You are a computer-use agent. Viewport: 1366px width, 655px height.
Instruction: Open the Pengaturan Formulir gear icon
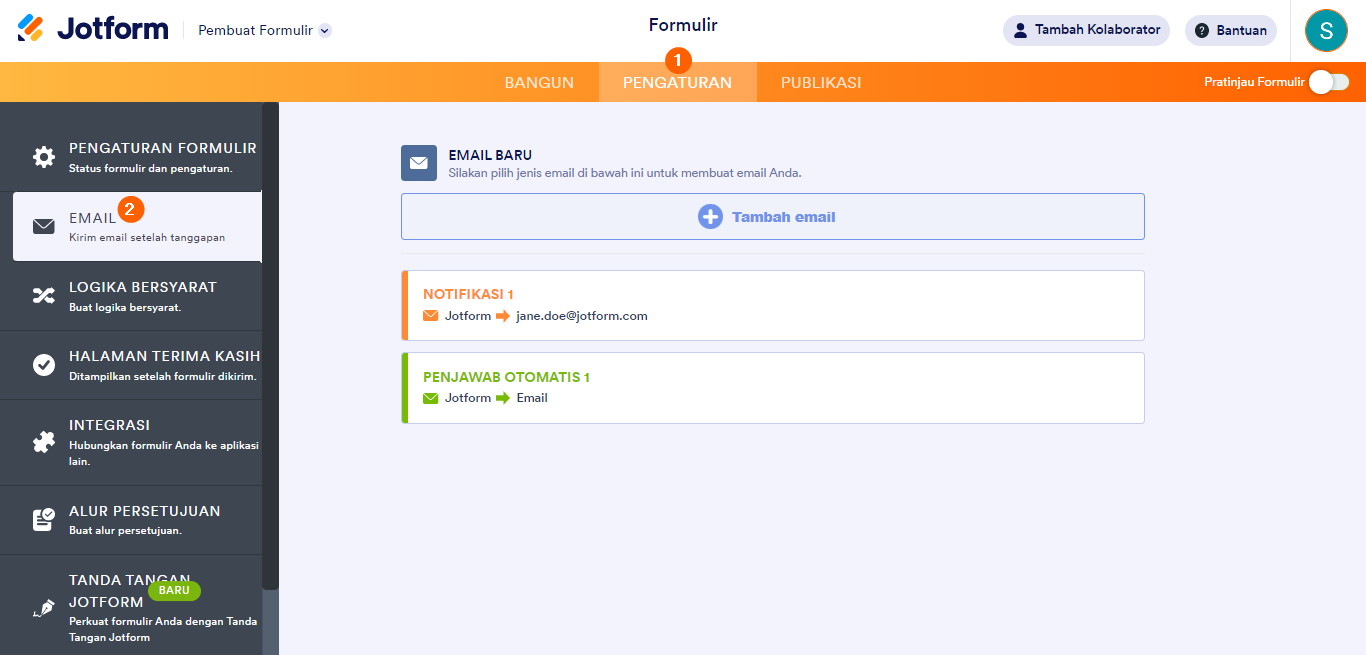pyautogui.click(x=44, y=157)
